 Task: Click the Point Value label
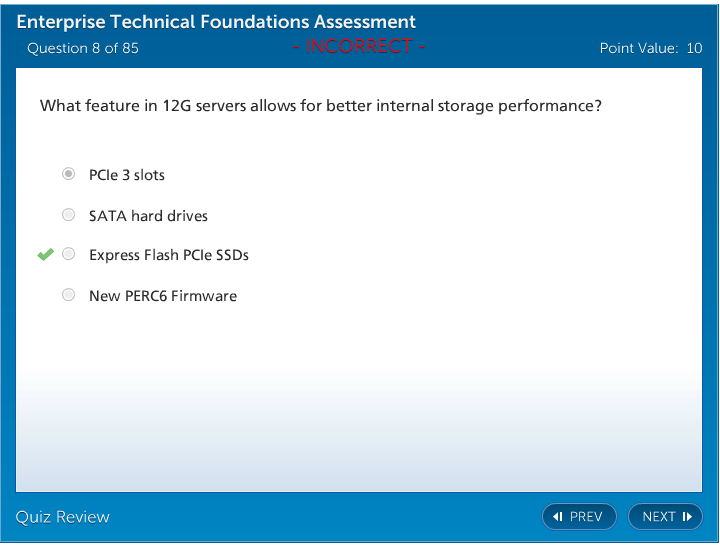click(x=639, y=48)
